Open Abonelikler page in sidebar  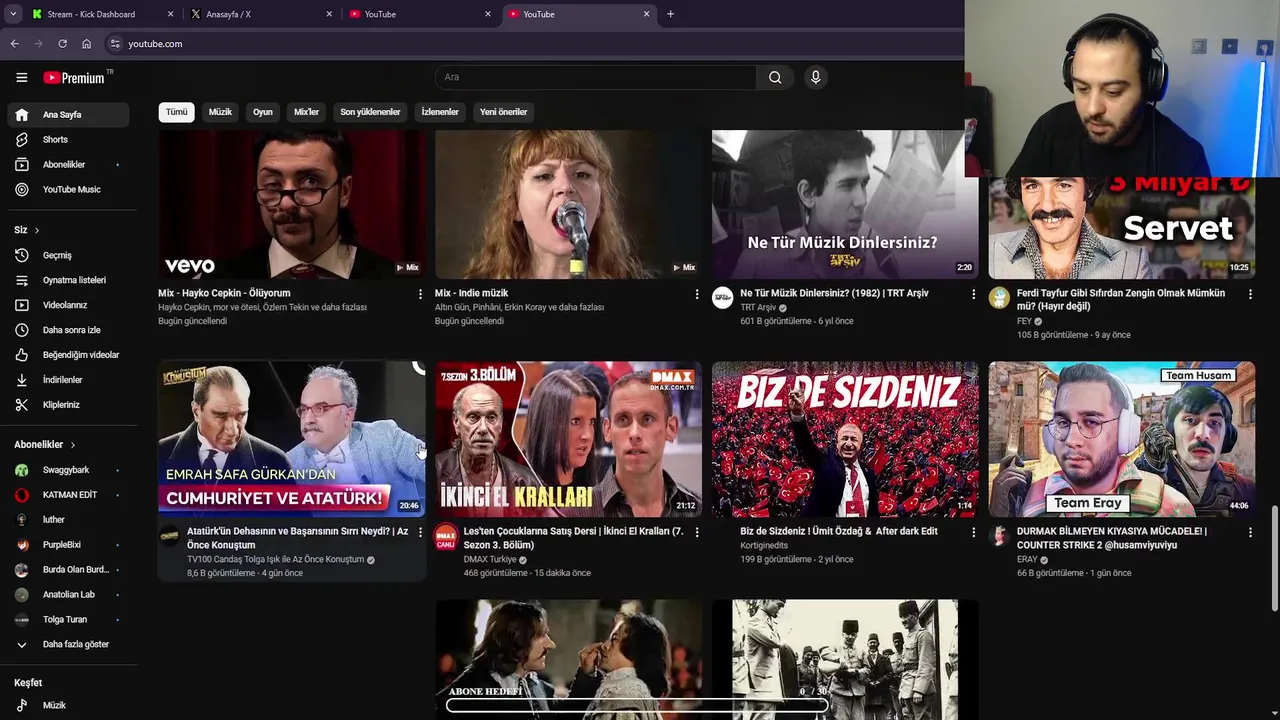tap(69, 164)
